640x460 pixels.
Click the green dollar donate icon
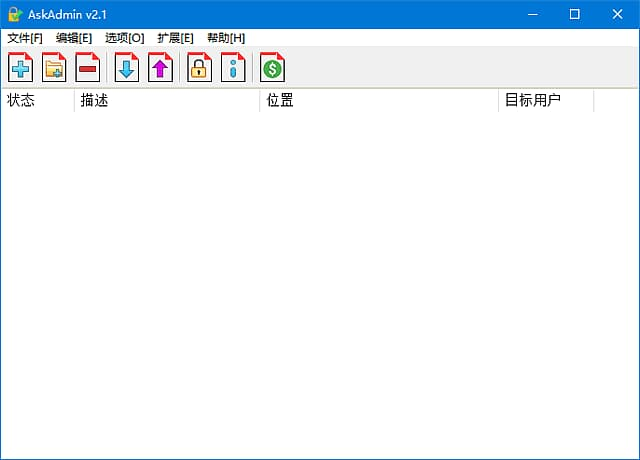(x=273, y=68)
